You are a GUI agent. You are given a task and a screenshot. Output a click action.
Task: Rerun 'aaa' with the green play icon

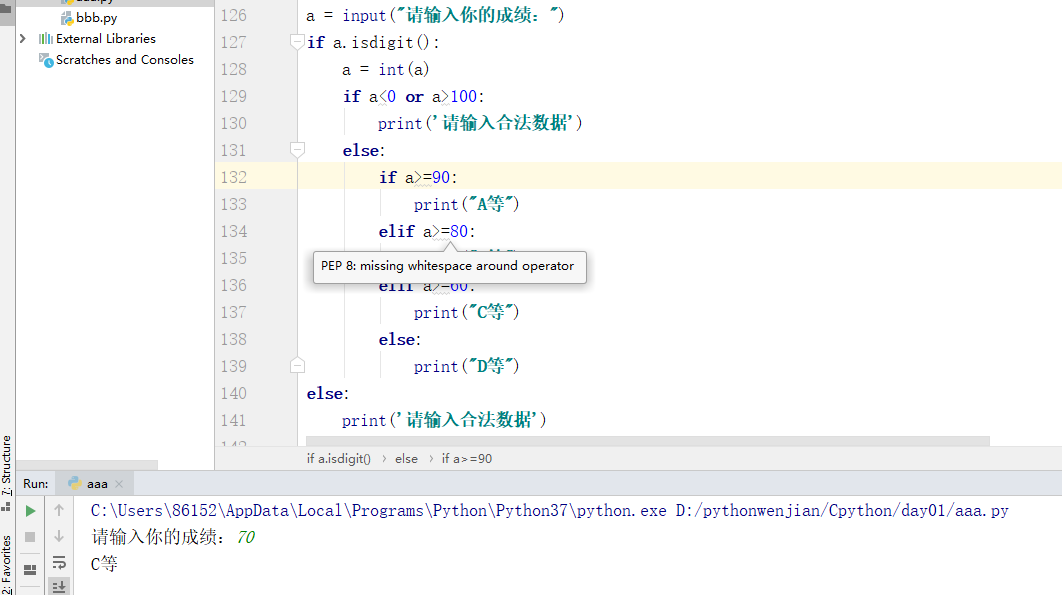[x=30, y=511]
